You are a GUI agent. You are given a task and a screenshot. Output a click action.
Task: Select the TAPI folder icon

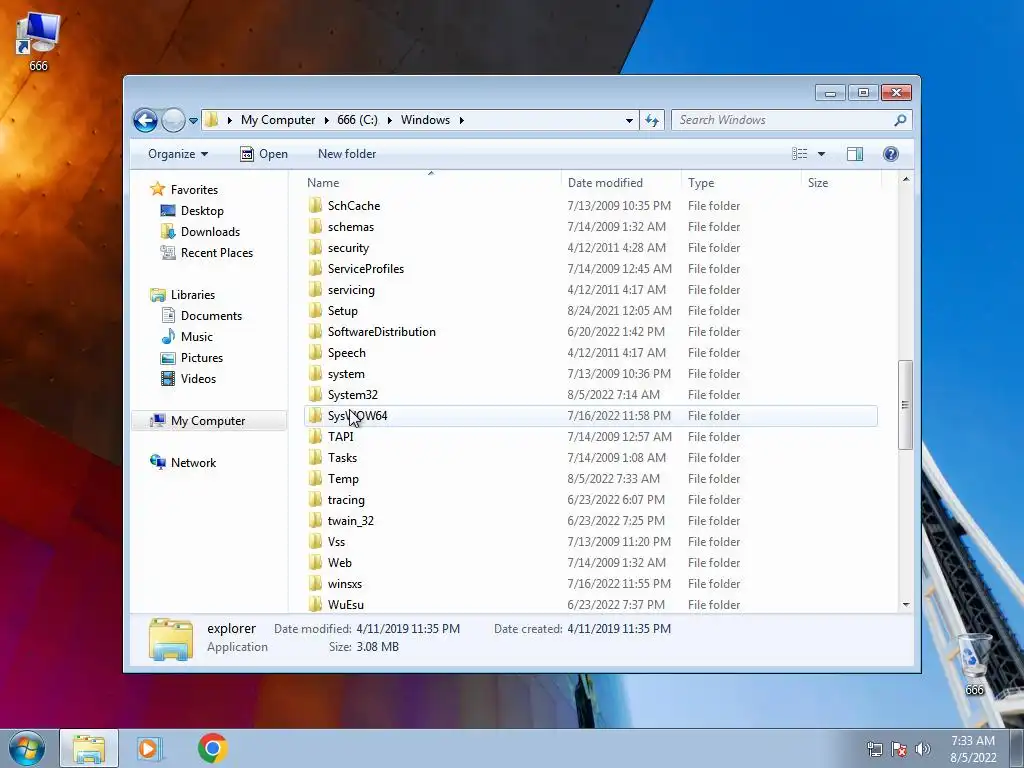pos(315,437)
